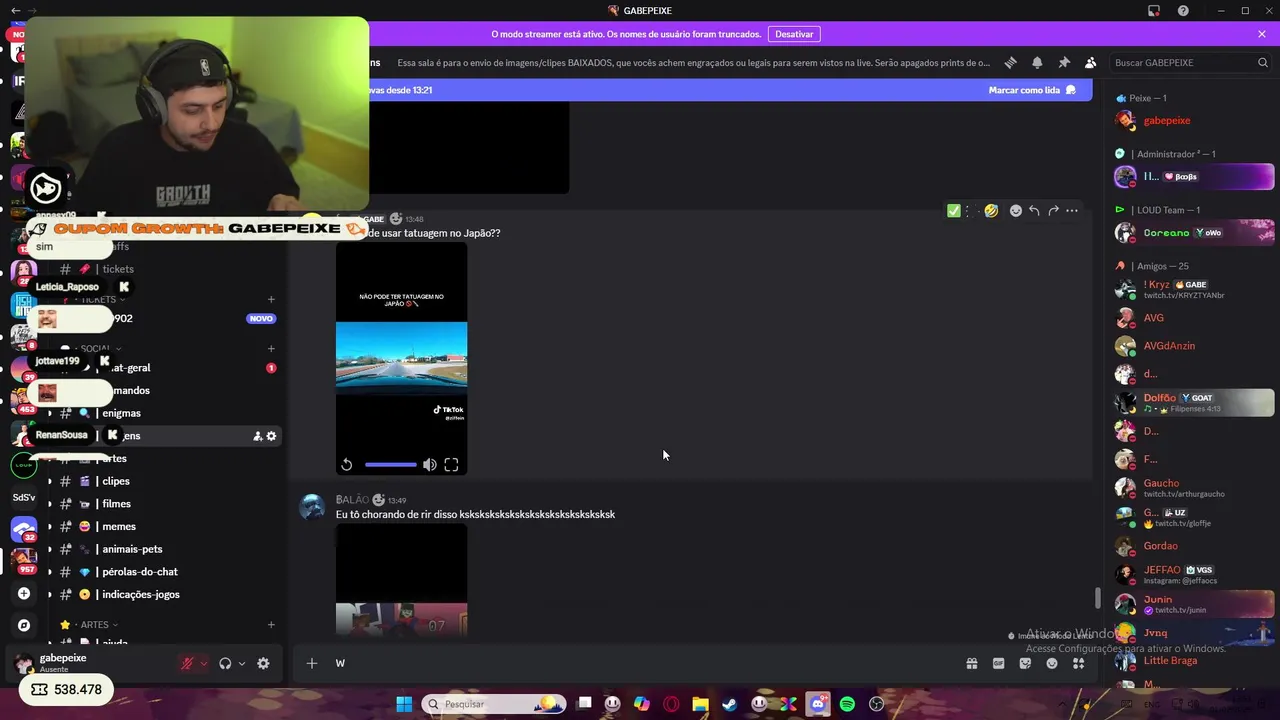Open microphone input options dropdown arrow
1280x720 pixels.
click(x=203, y=663)
